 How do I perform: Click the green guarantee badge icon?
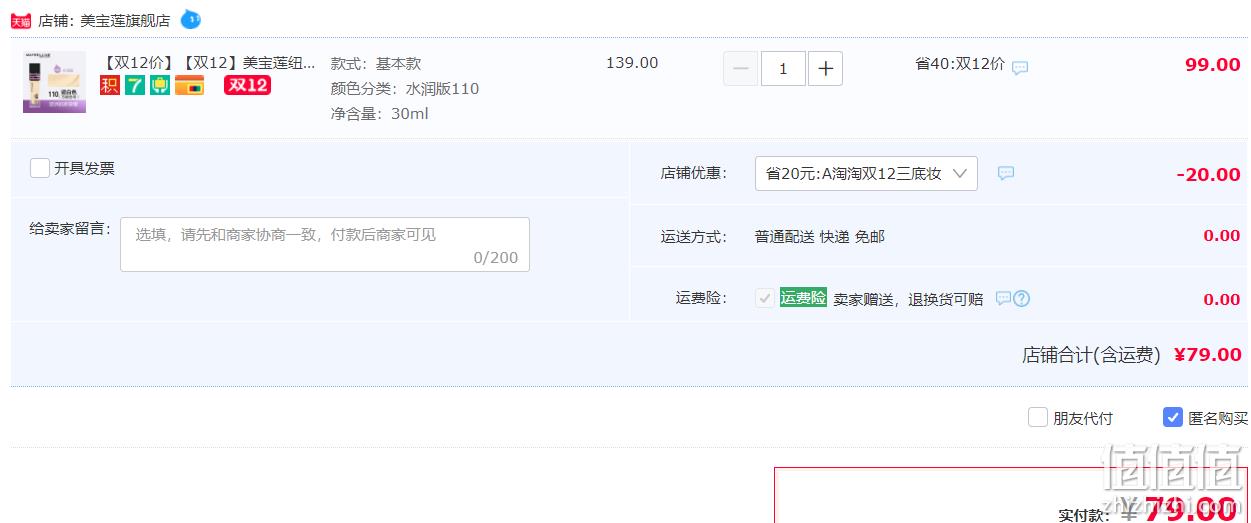(160, 85)
